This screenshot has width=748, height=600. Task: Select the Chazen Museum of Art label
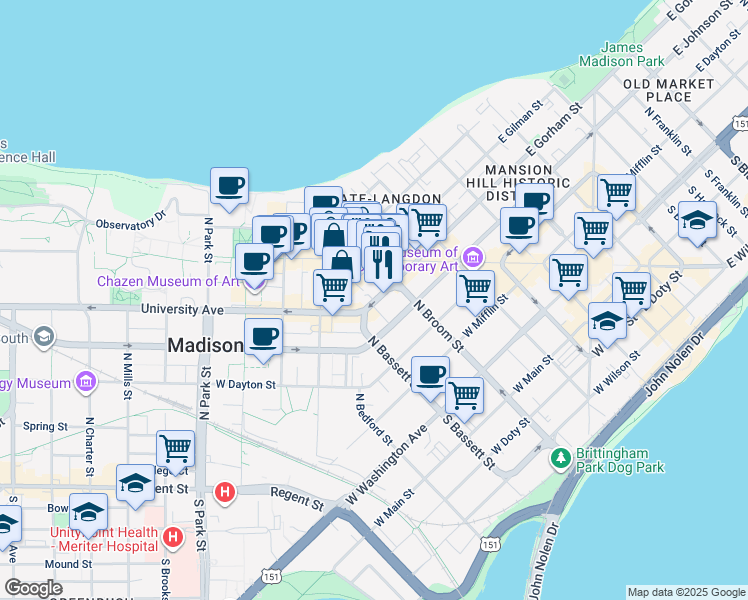168,281
